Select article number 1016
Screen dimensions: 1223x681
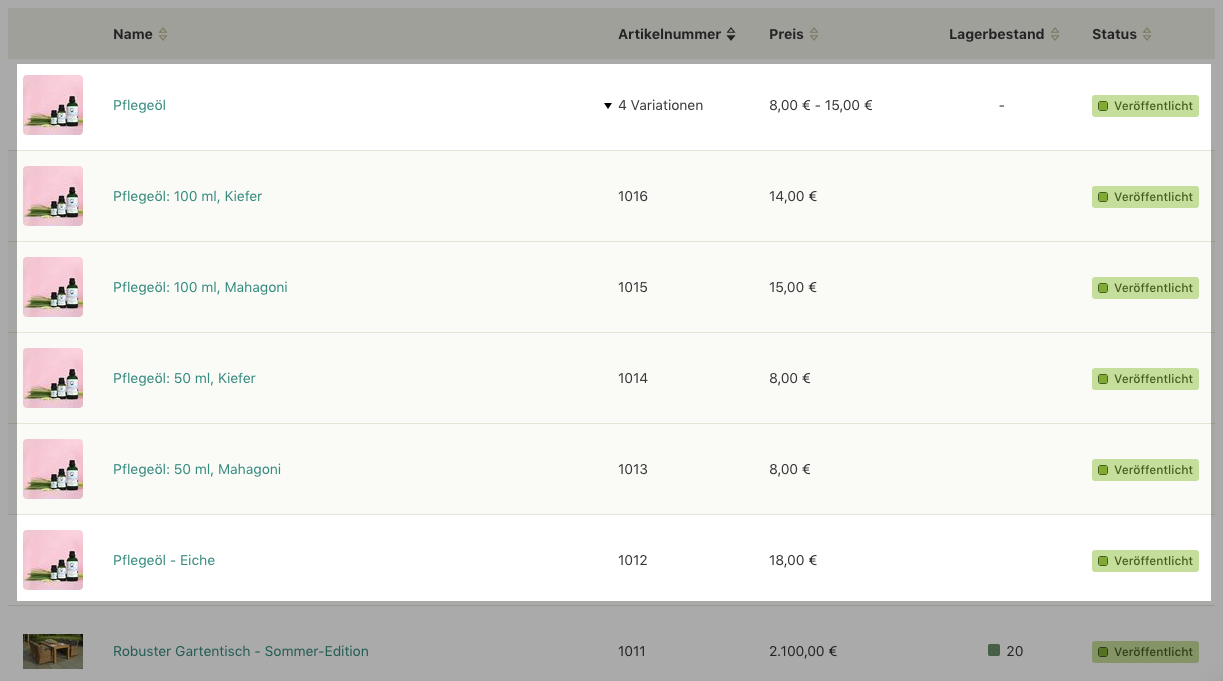(633, 196)
